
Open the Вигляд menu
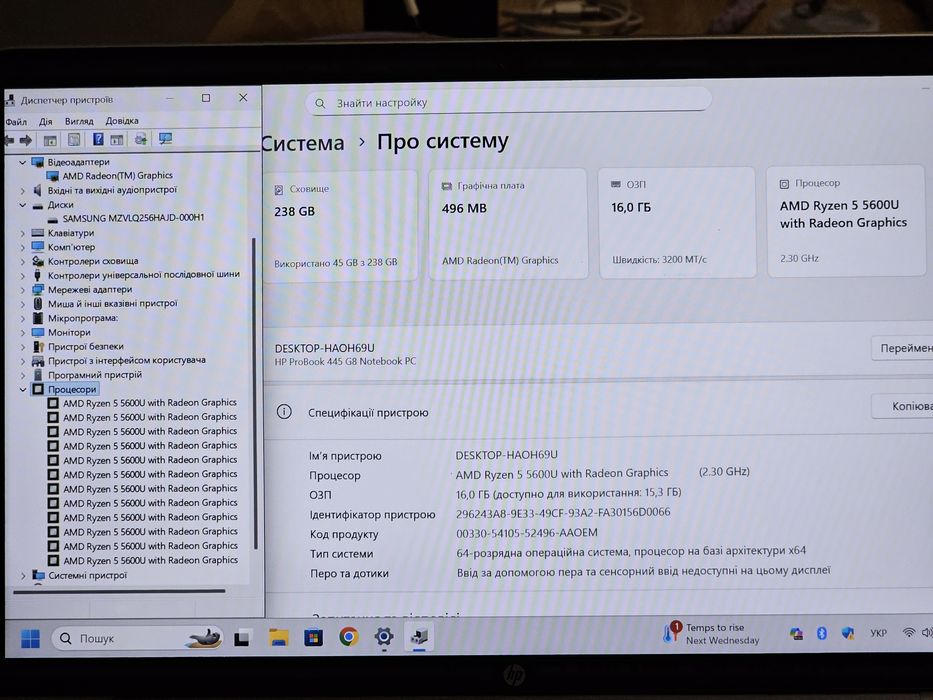click(79, 121)
